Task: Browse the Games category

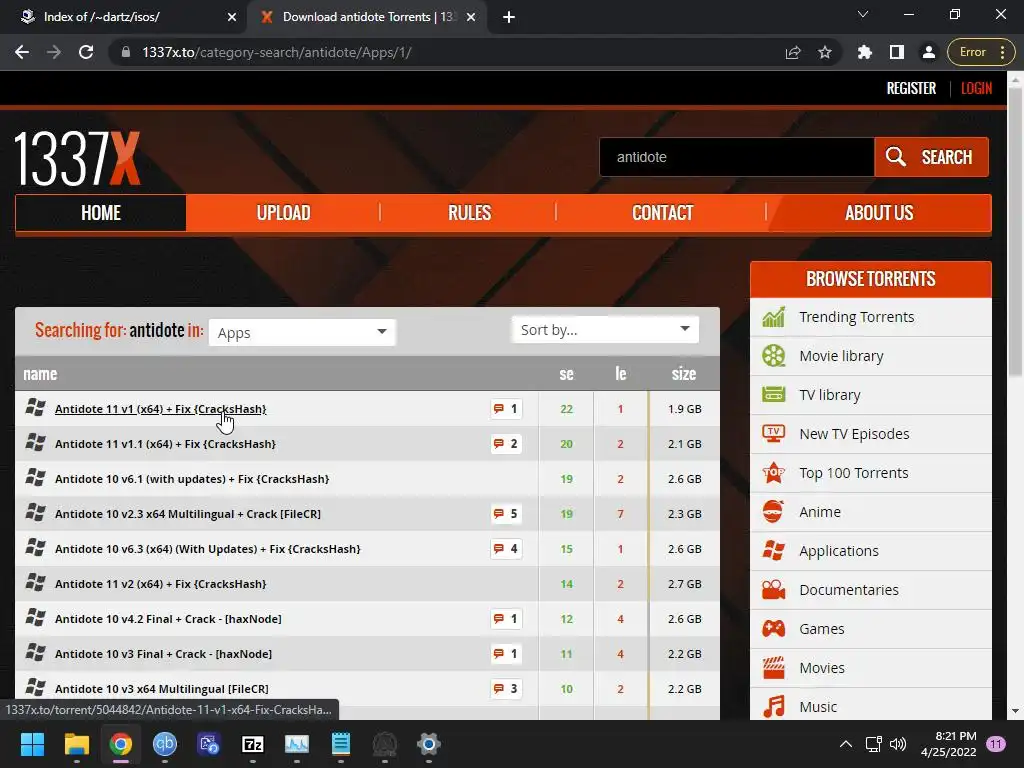Action: [871, 629]
